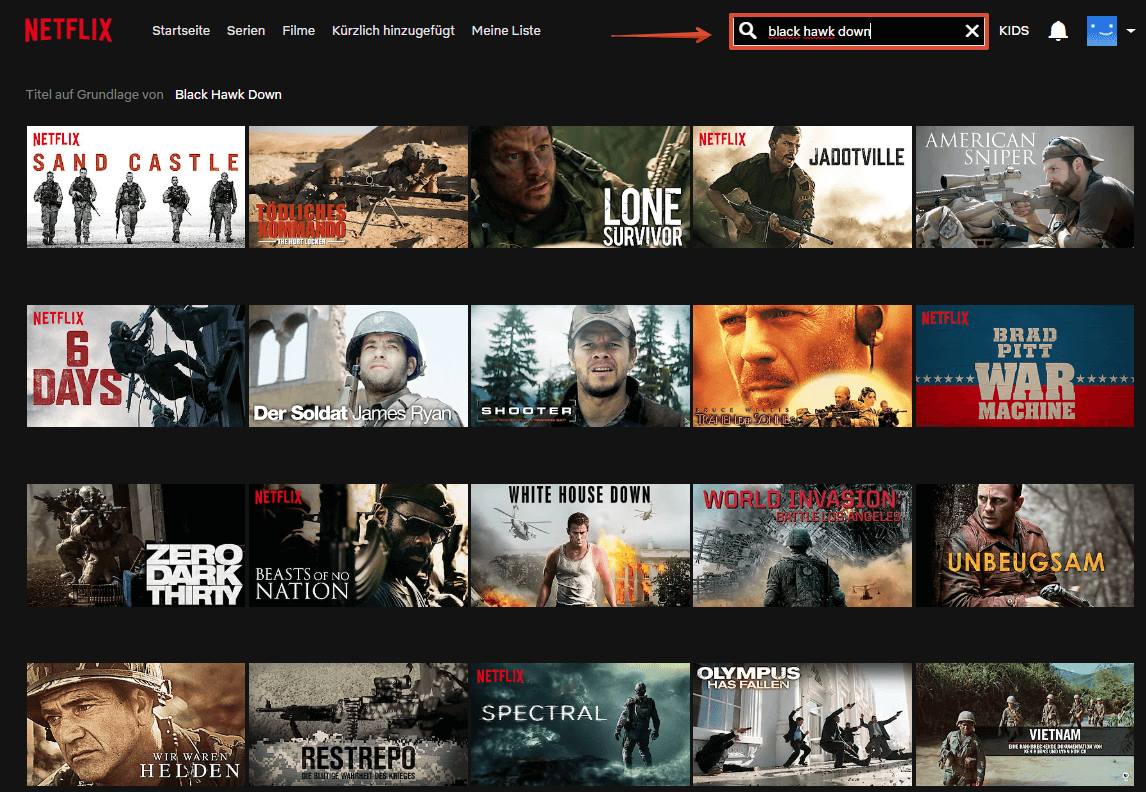Open the Filme menu item
Viewport: 1146px width, 792px height.
(x=298, y=31)
